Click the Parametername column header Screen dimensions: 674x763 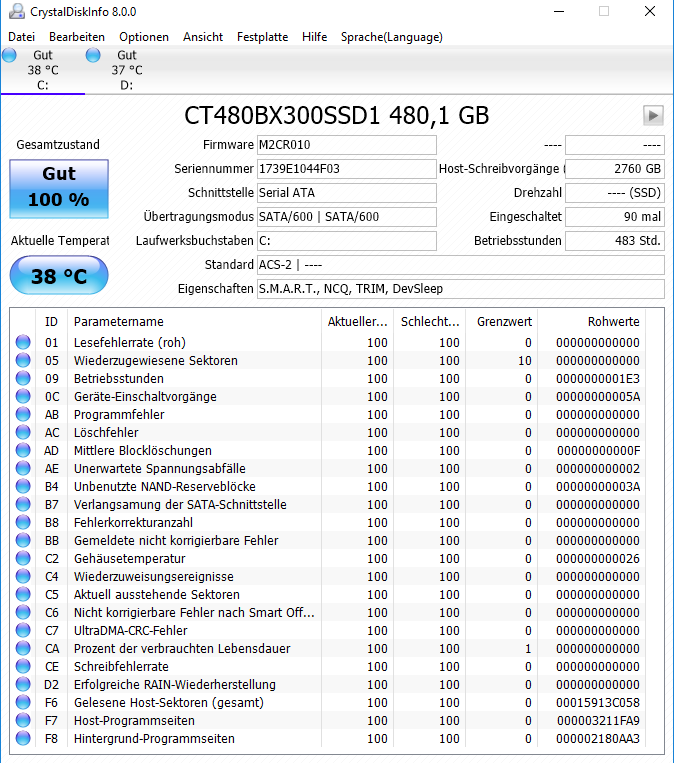point(194,322)
